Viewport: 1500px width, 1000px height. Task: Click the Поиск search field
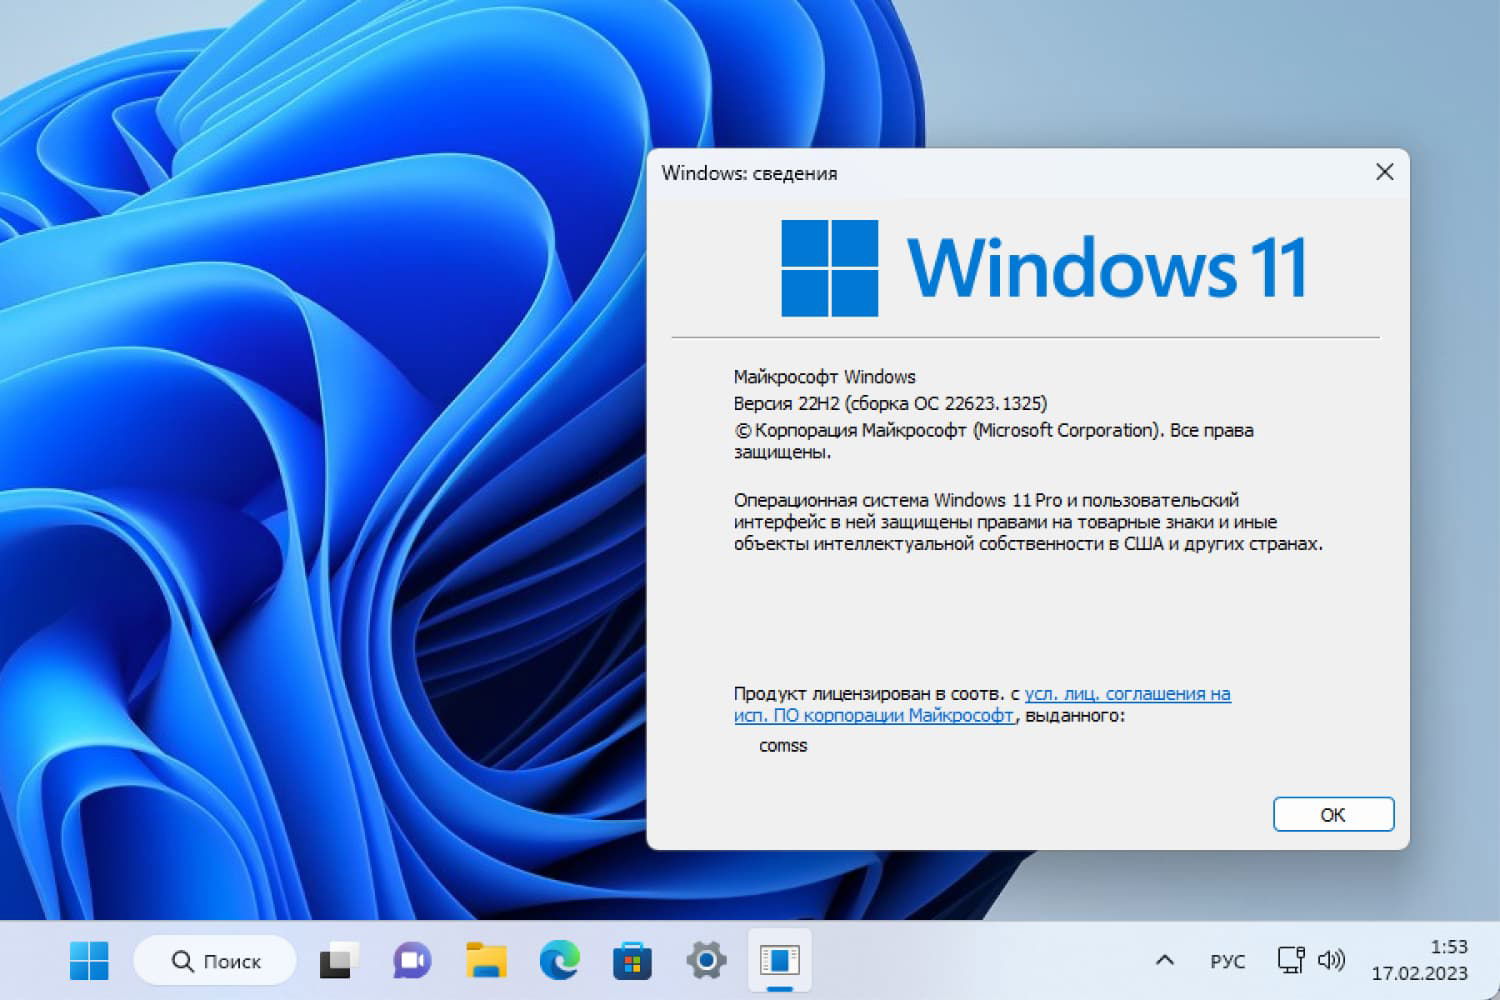coord(230,960)
